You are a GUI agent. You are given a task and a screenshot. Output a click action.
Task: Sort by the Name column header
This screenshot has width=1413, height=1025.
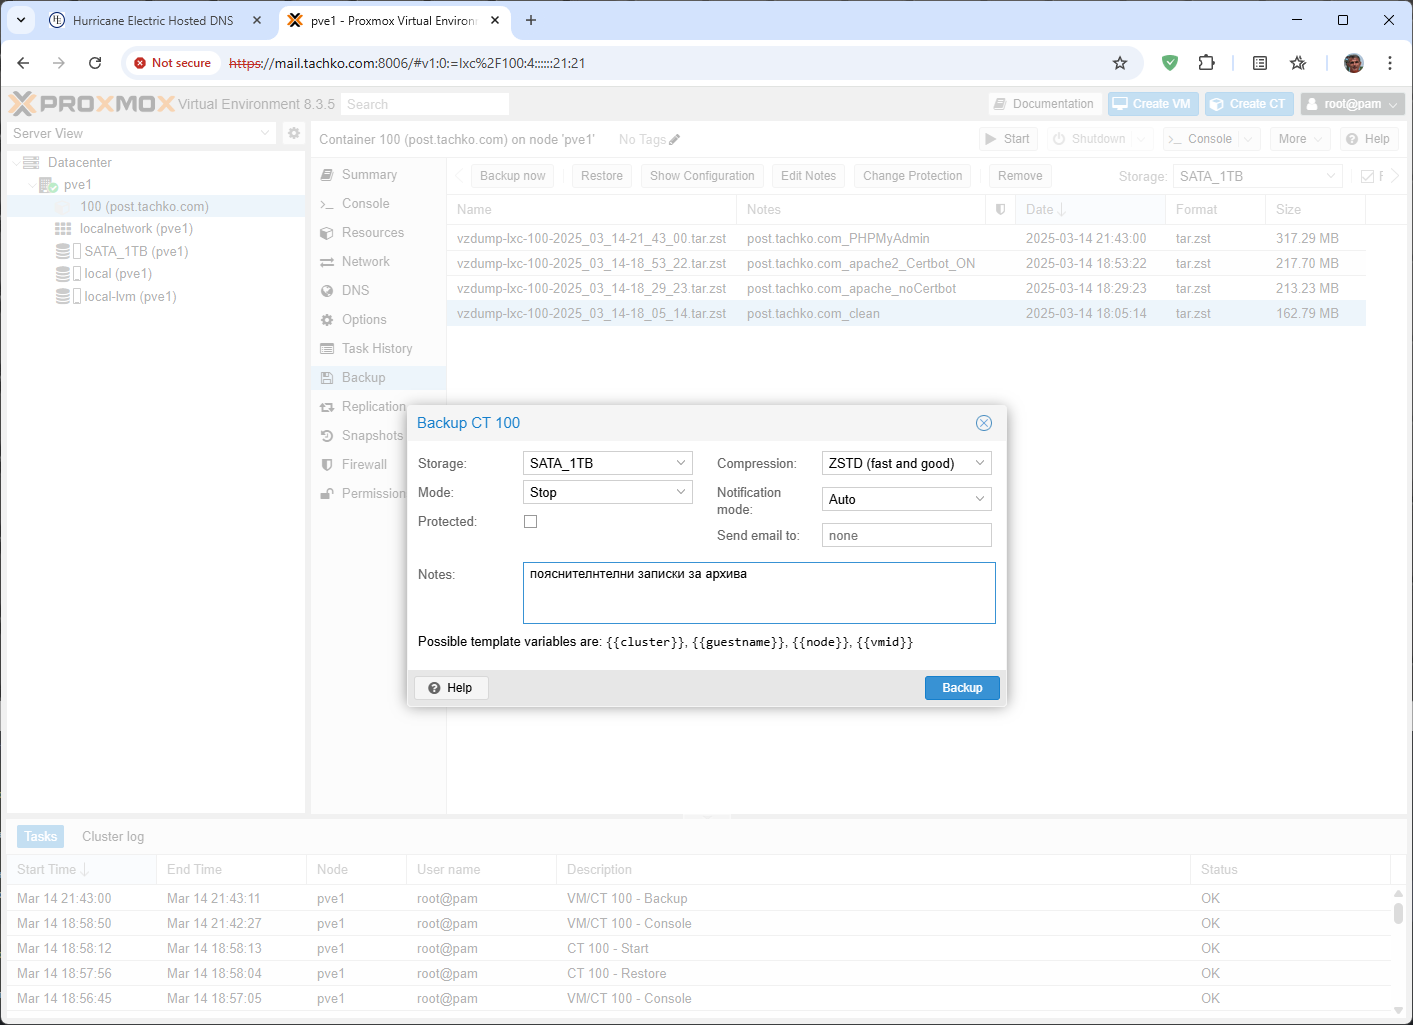pyautogui.click(x=592, y=209)
